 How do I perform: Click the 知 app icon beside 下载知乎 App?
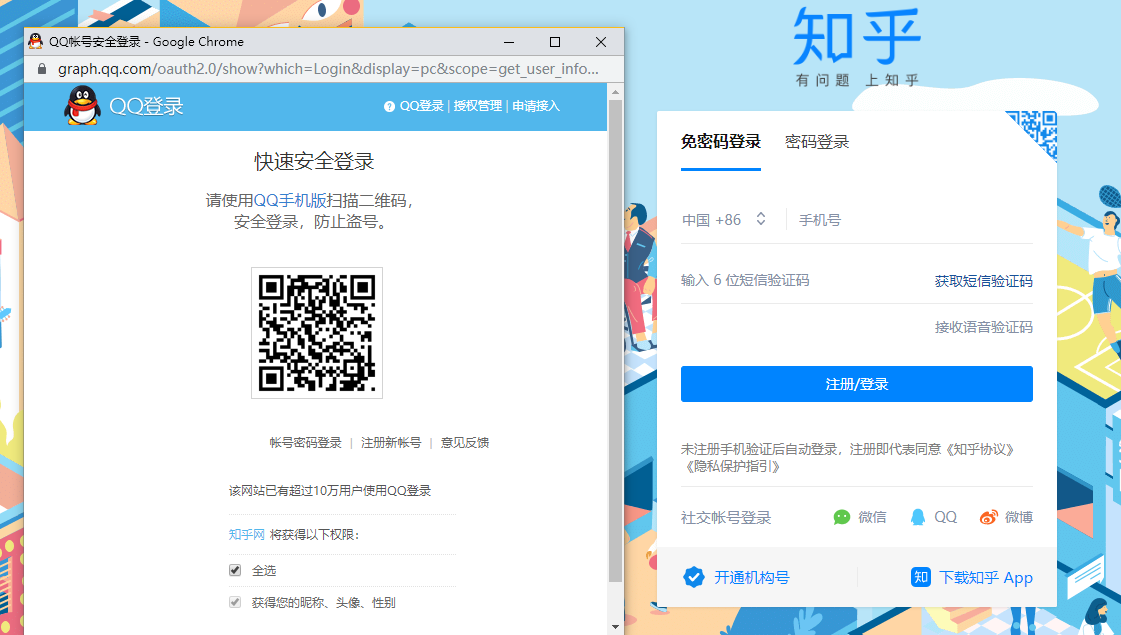(x=920, y=576)
